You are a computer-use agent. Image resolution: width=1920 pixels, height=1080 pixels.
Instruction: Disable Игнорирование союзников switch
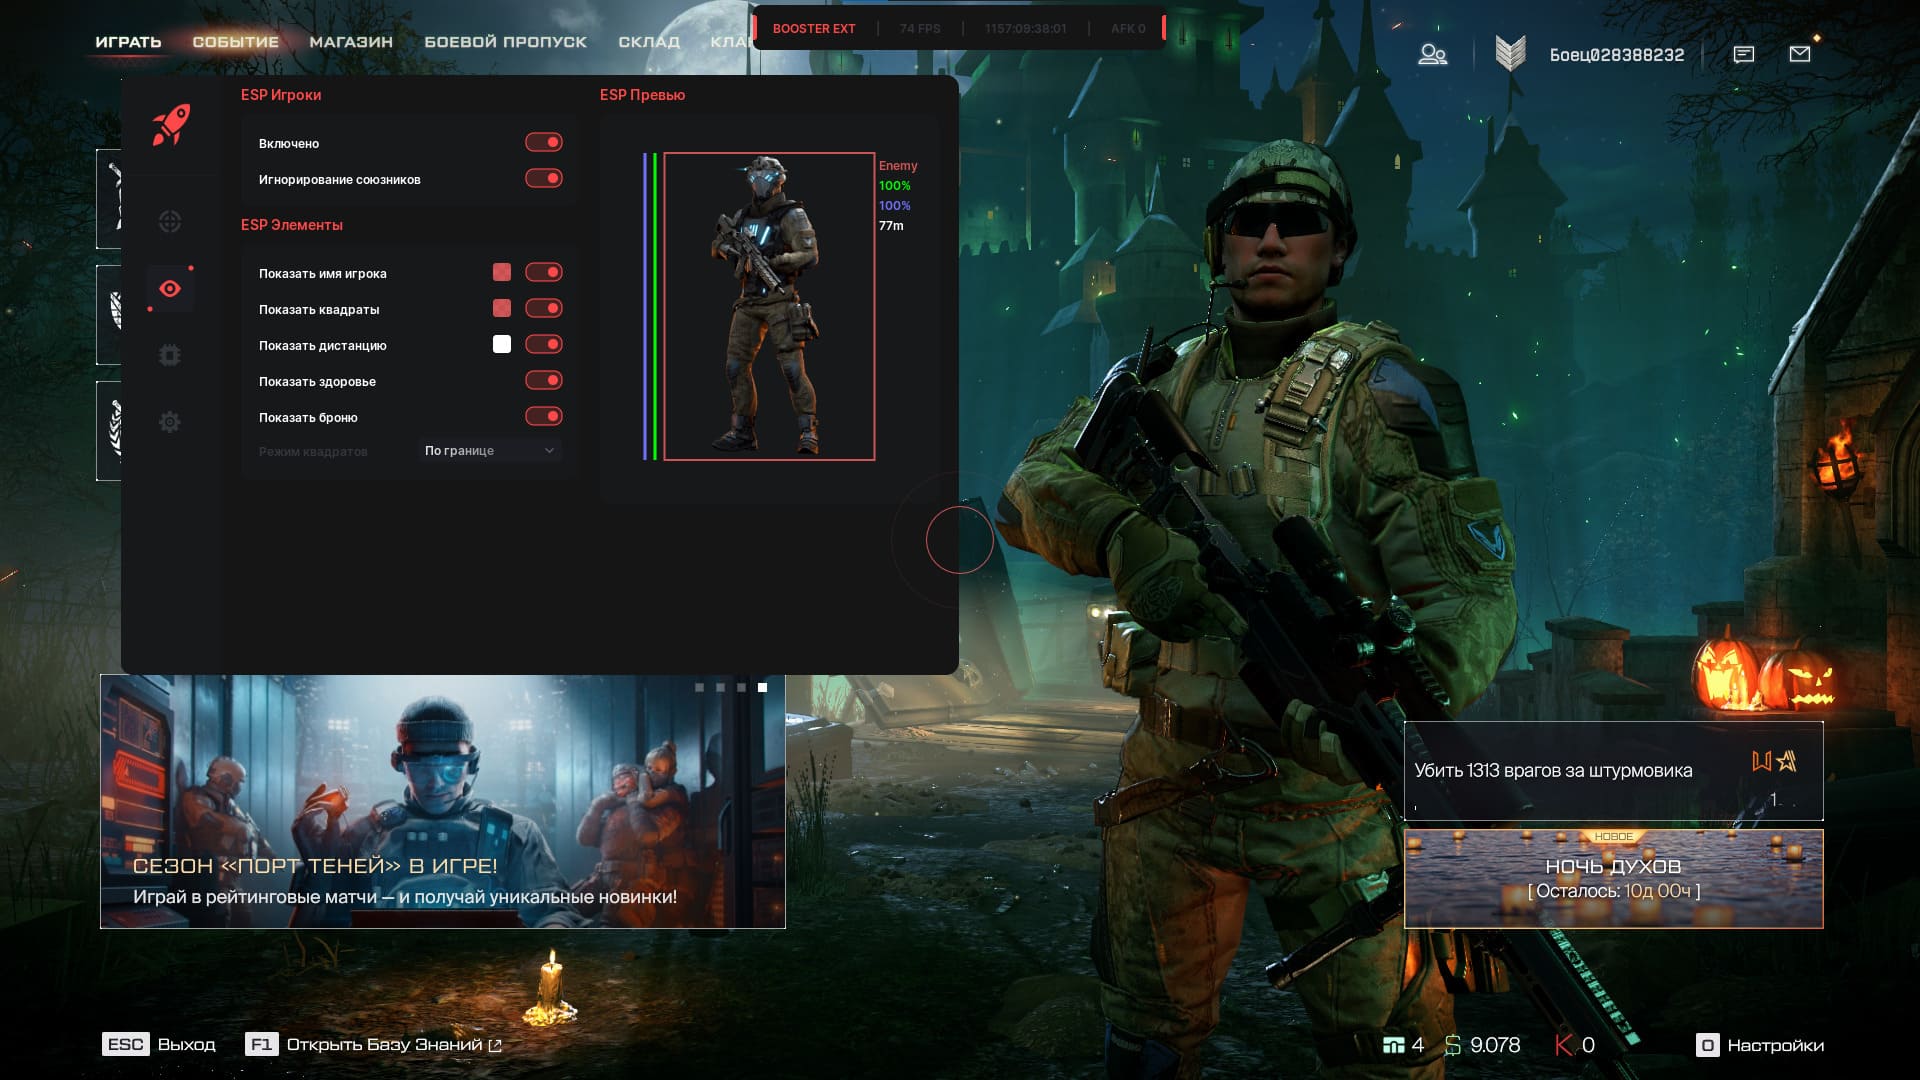[544, 179]
